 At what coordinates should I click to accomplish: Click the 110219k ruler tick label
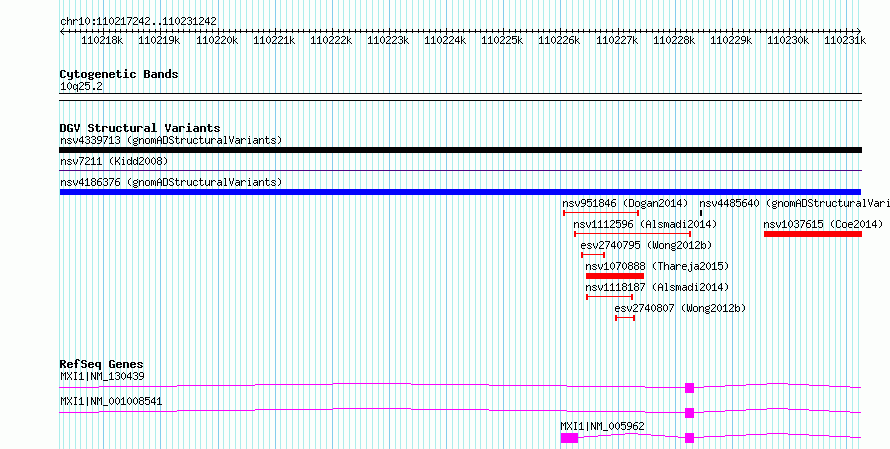[159, 40]
